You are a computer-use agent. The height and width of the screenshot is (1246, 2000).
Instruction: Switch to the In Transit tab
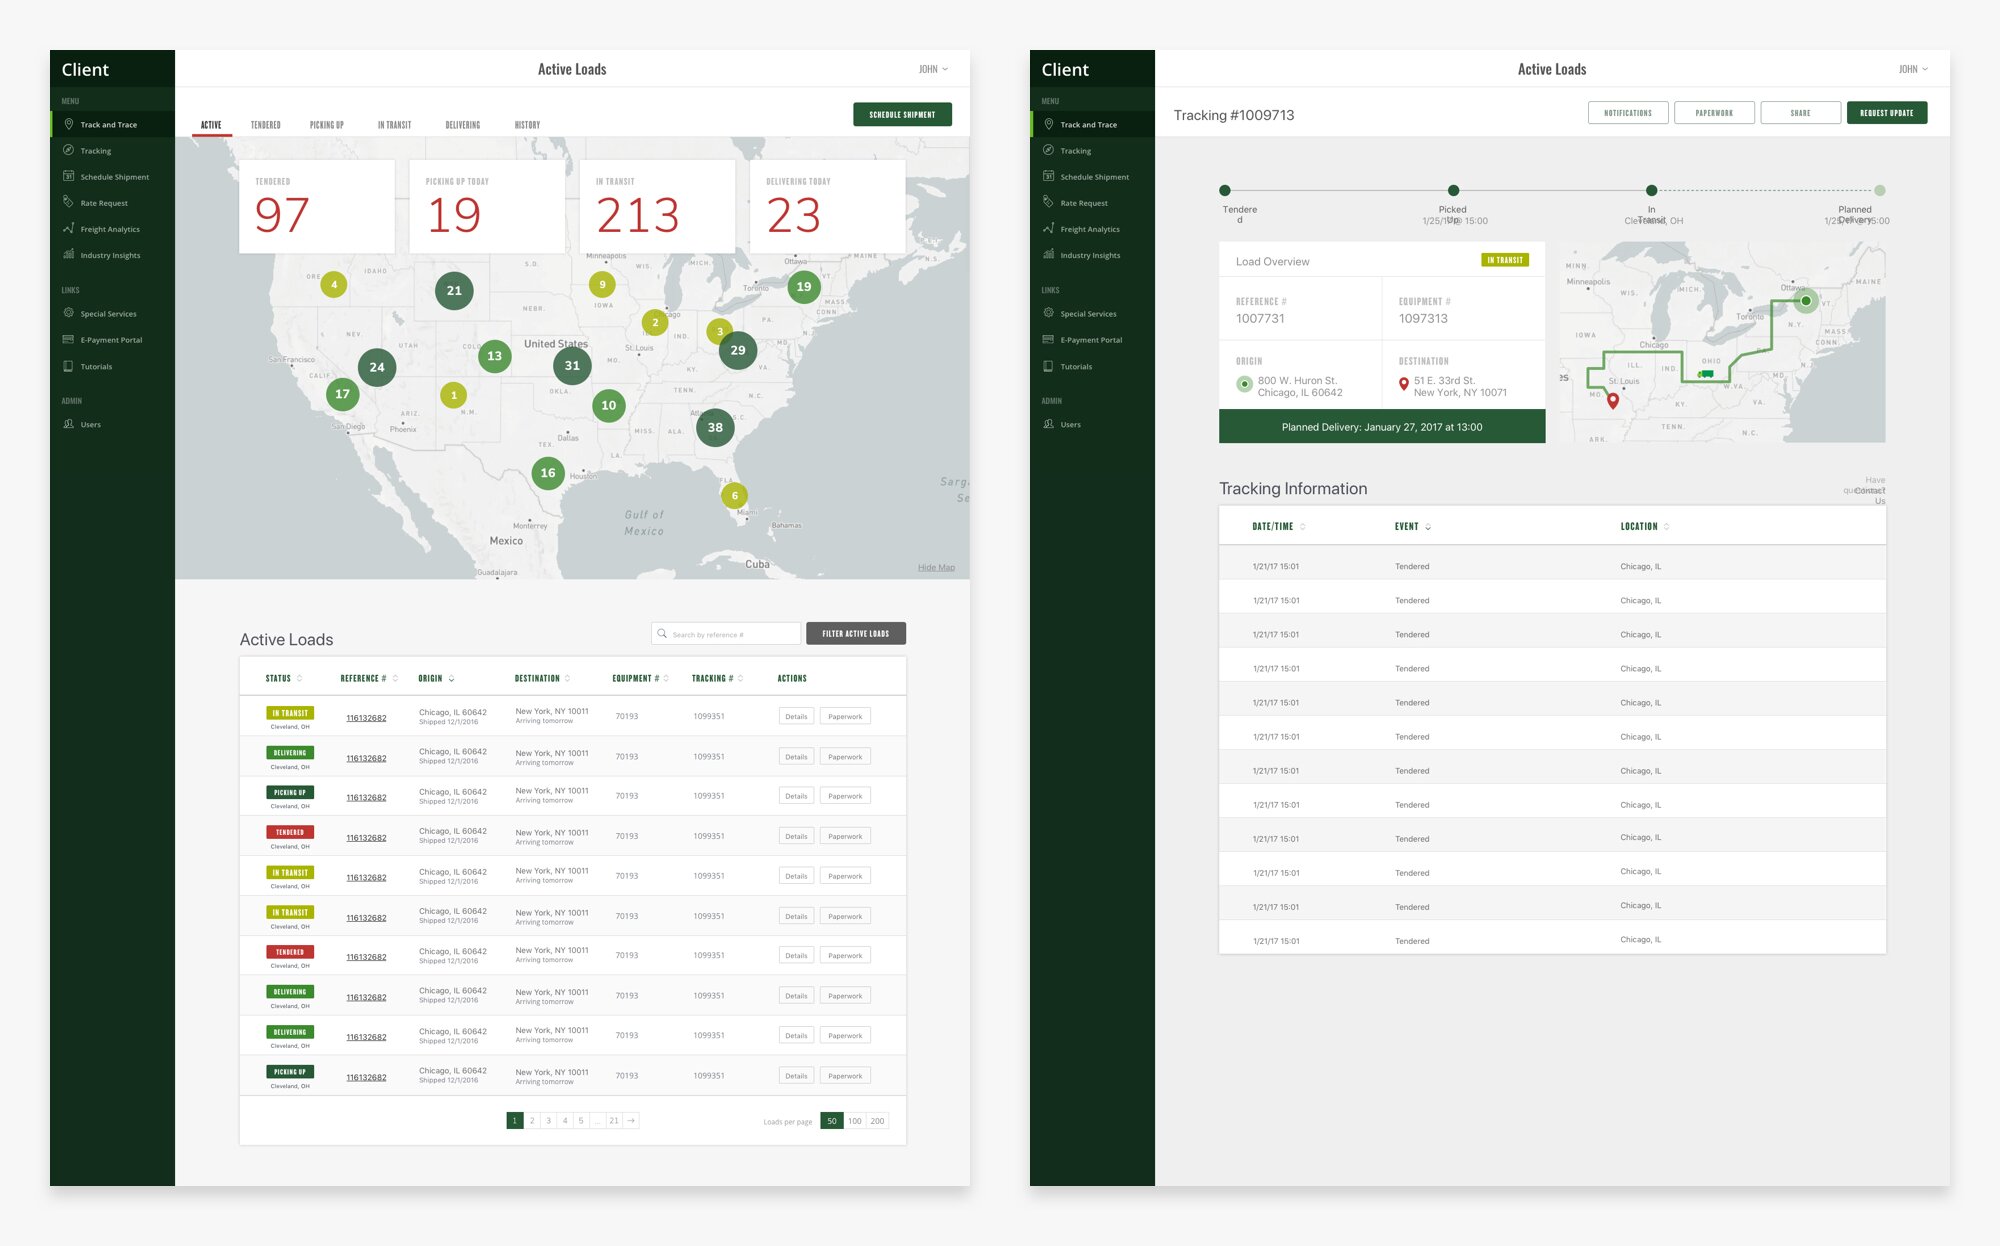(394, 125)
